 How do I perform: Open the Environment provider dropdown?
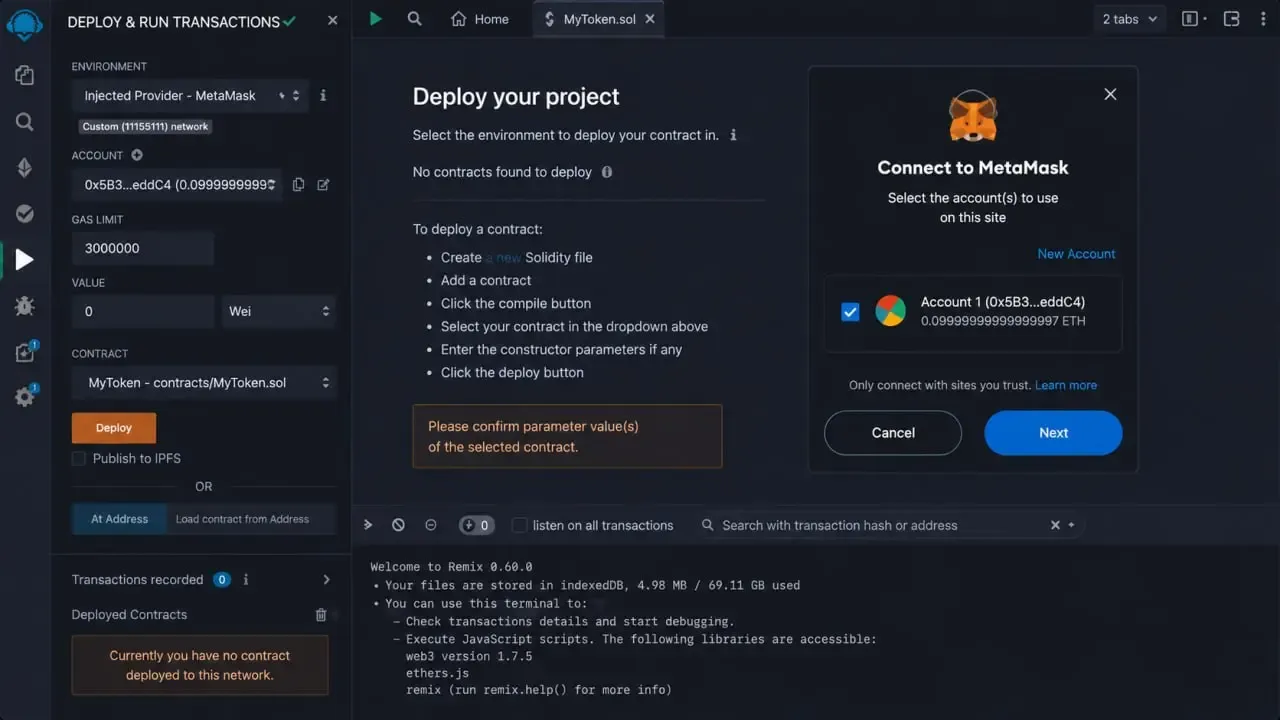click(x=190, y=96)
